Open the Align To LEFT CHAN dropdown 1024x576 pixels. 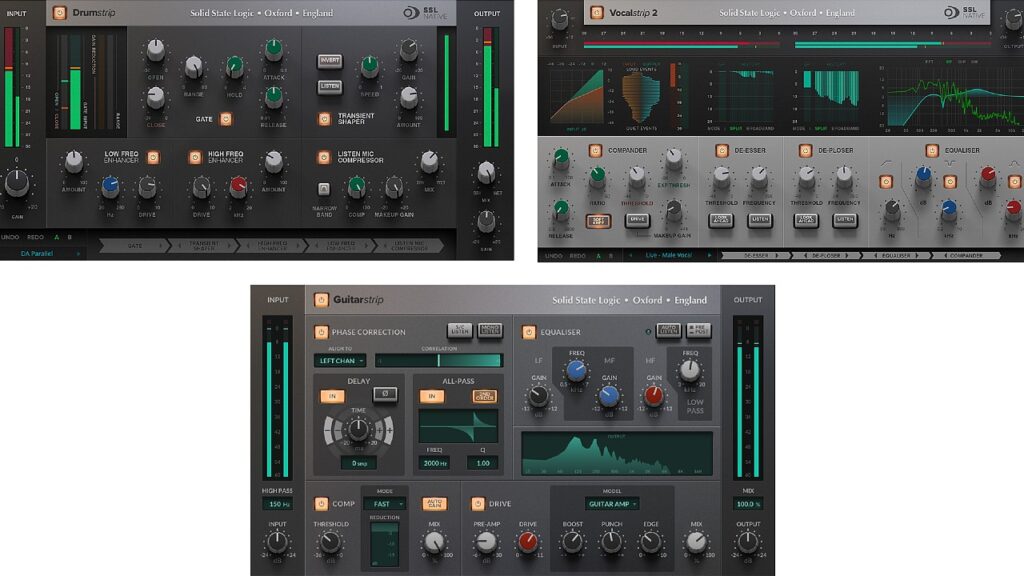pyautogui.click(x=340, y=358)
